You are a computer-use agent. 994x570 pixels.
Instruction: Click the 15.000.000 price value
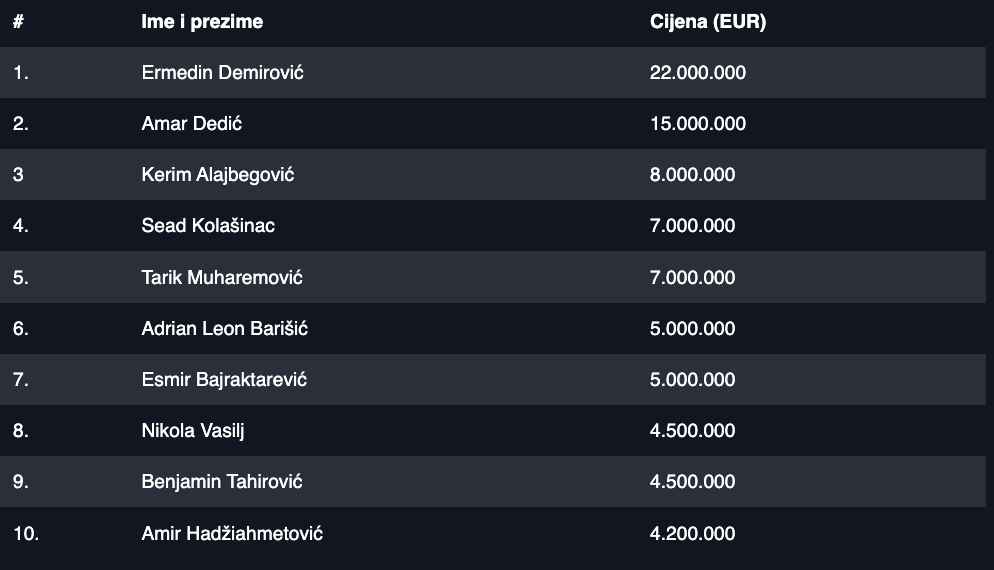click(697, 124)
